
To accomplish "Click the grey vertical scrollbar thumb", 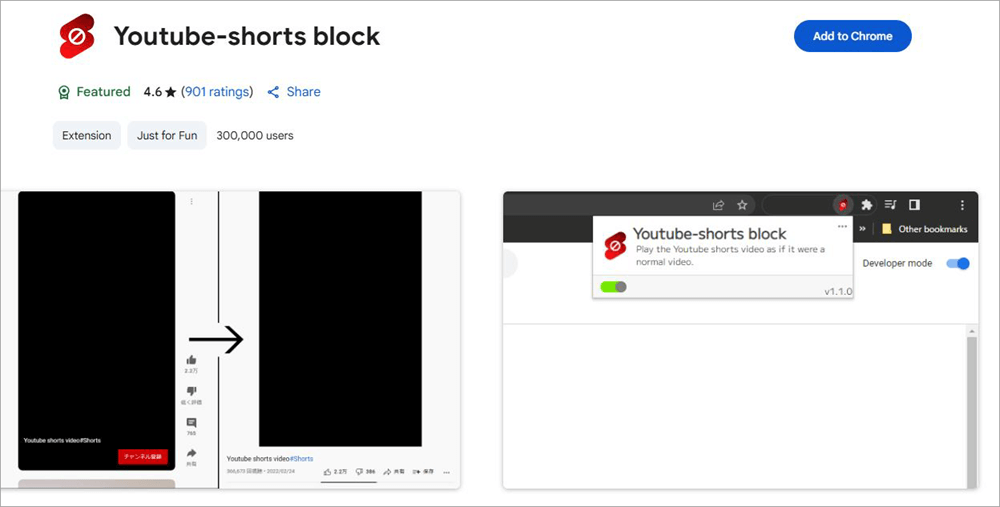I will click(972, 413).
